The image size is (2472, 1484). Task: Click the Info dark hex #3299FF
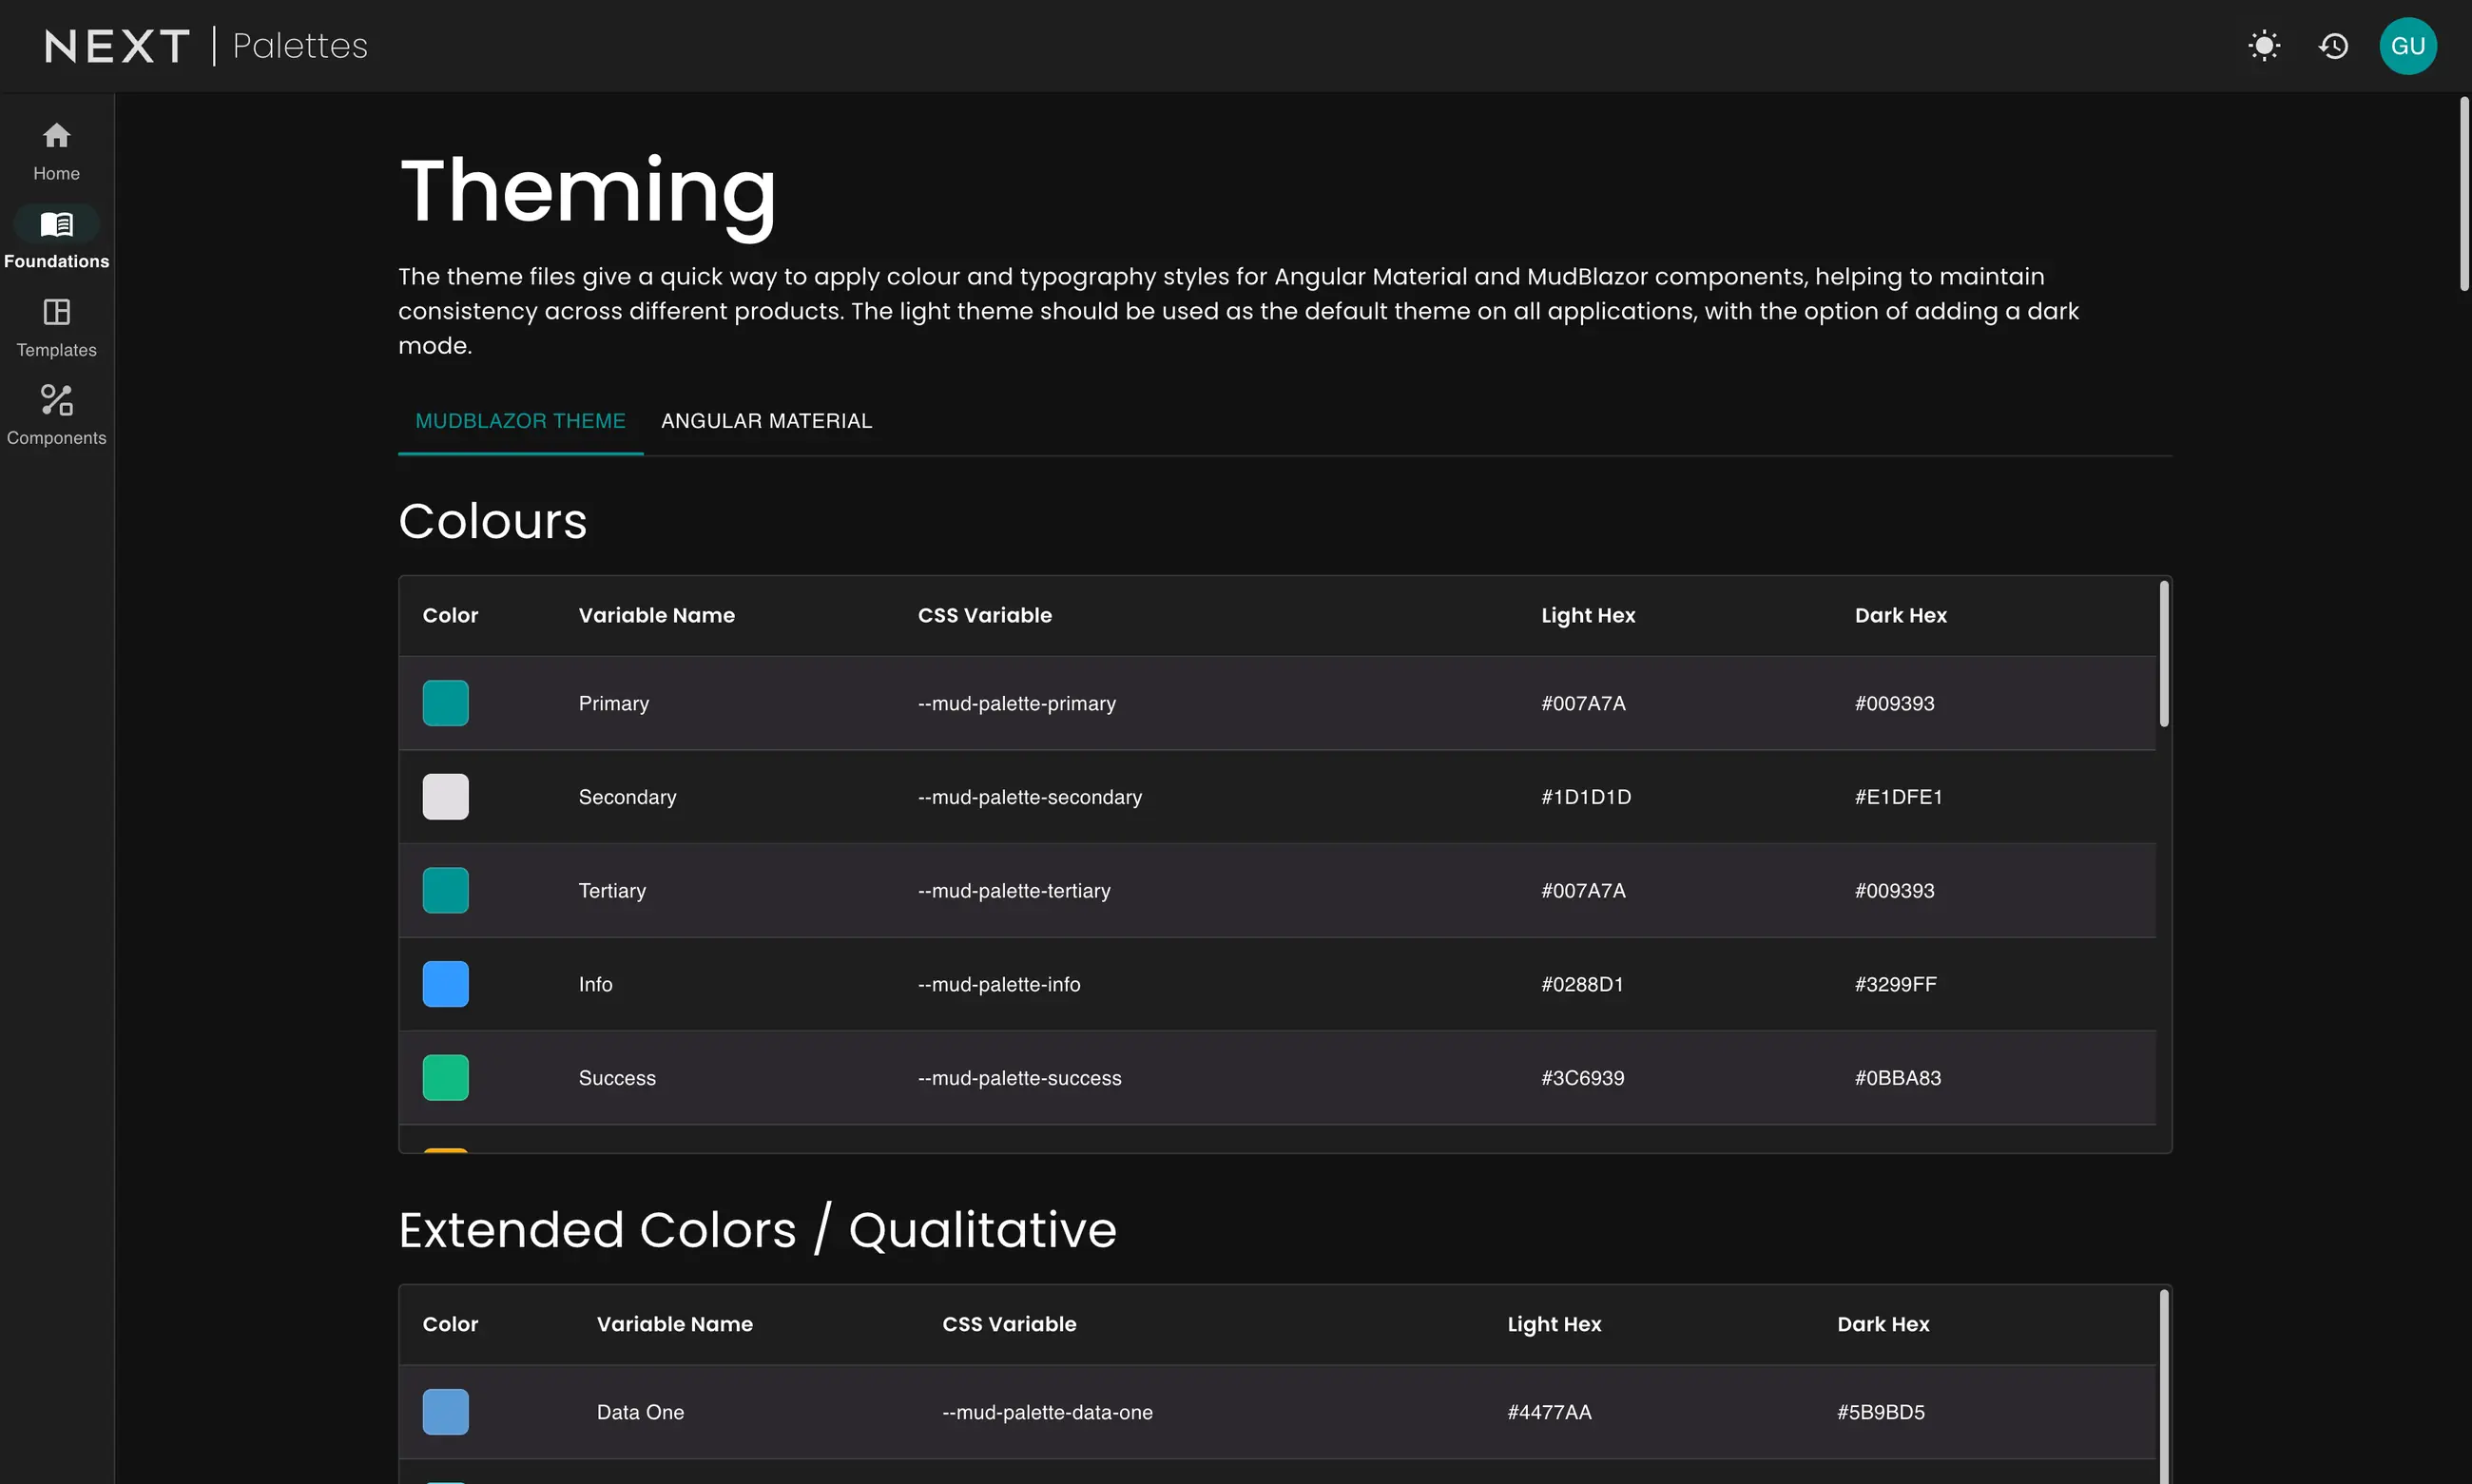click(x=1895, y=985)
